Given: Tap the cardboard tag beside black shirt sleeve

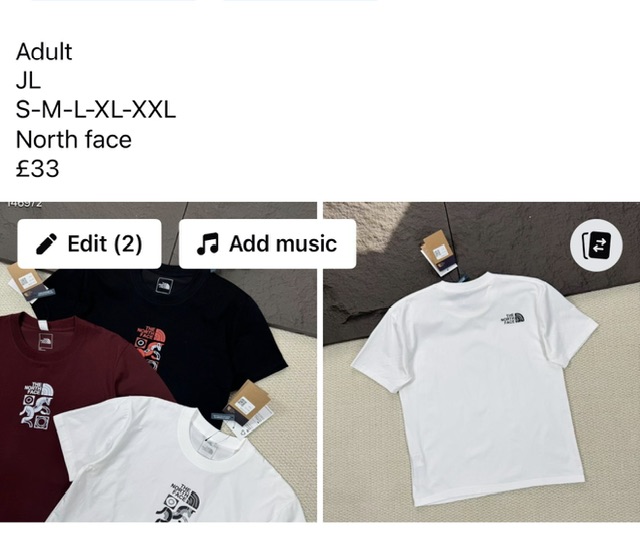Looking at the screenshot, I should [x=249, y=404].
